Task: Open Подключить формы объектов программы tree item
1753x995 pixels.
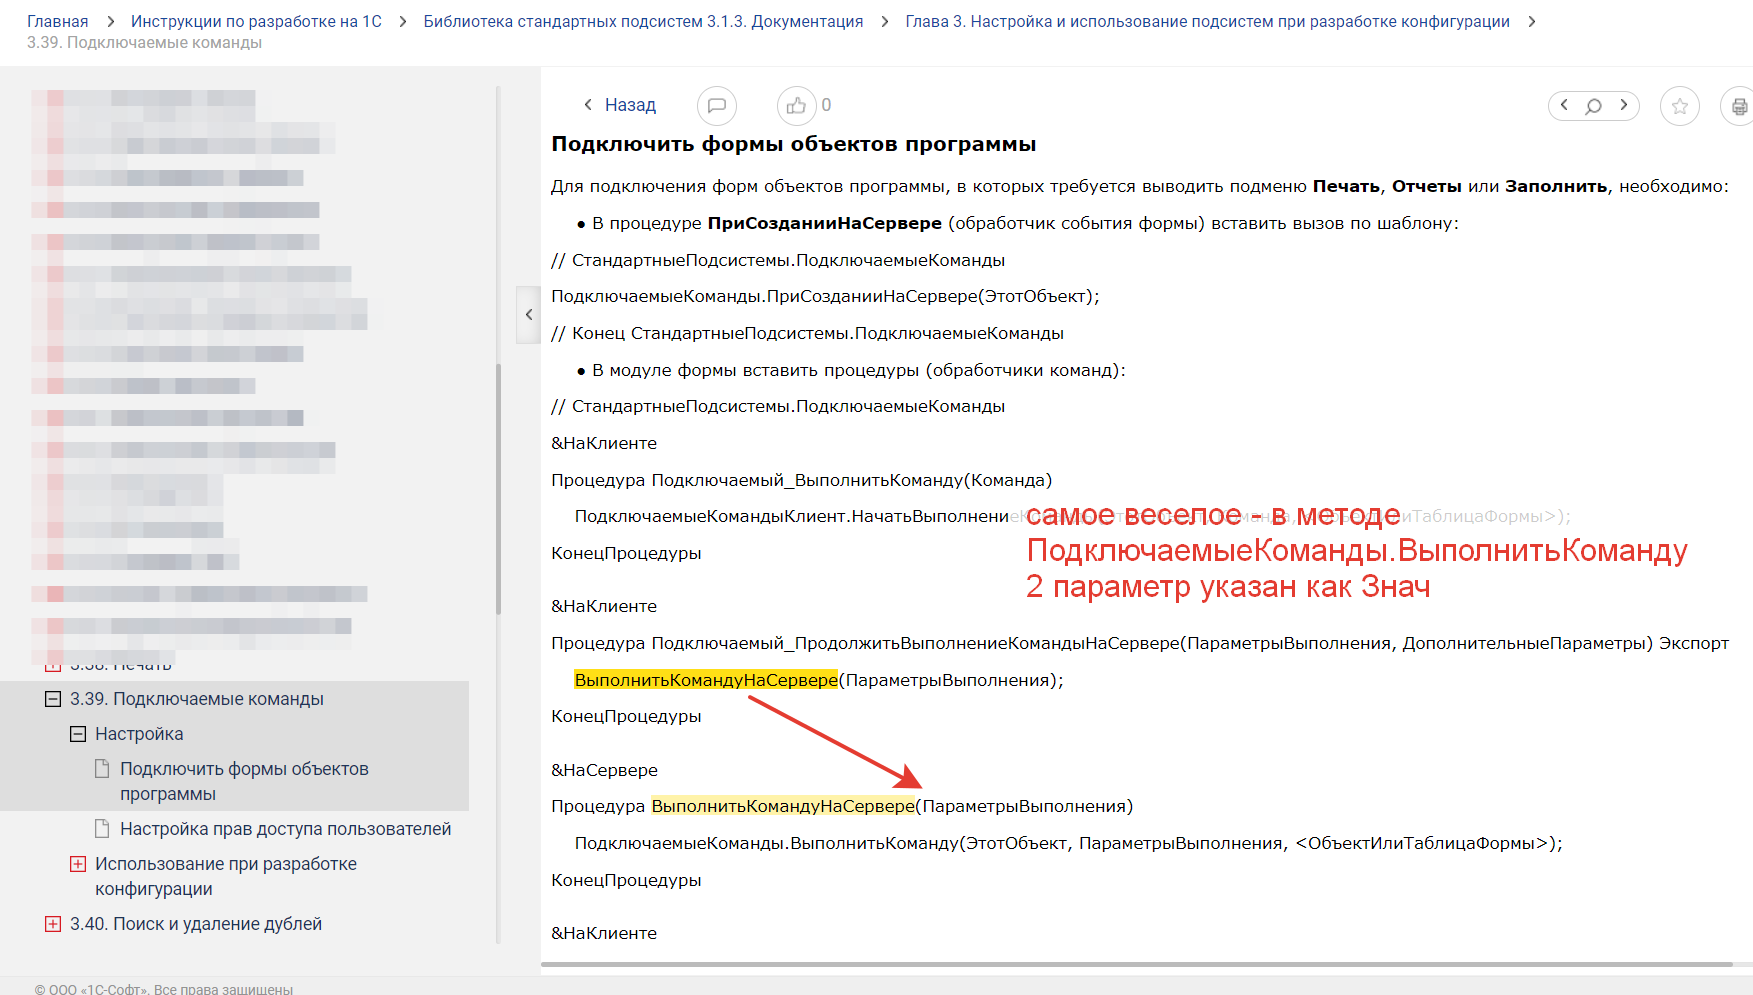Action: click(x=244, y=781)
